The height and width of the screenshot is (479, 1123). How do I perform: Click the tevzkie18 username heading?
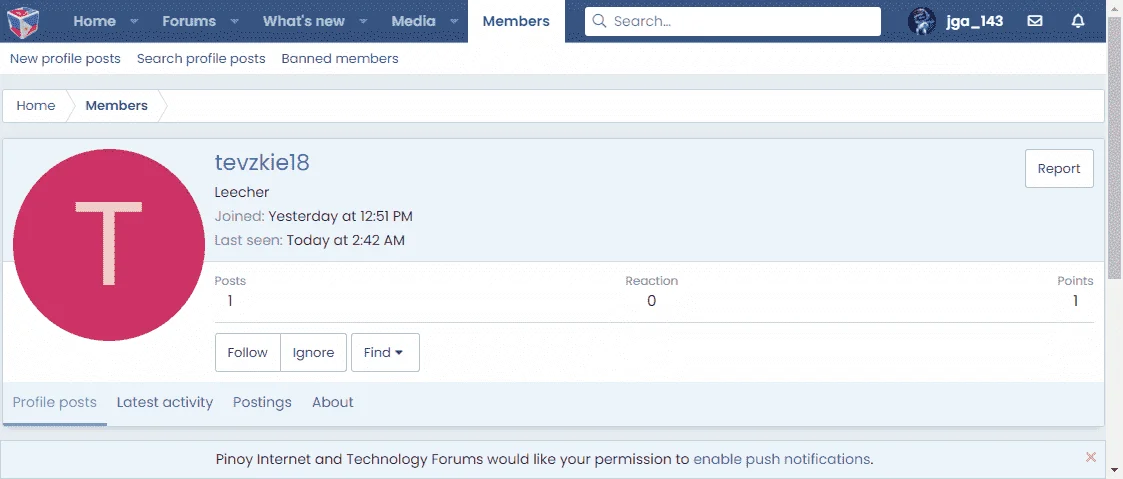[262, 163]
